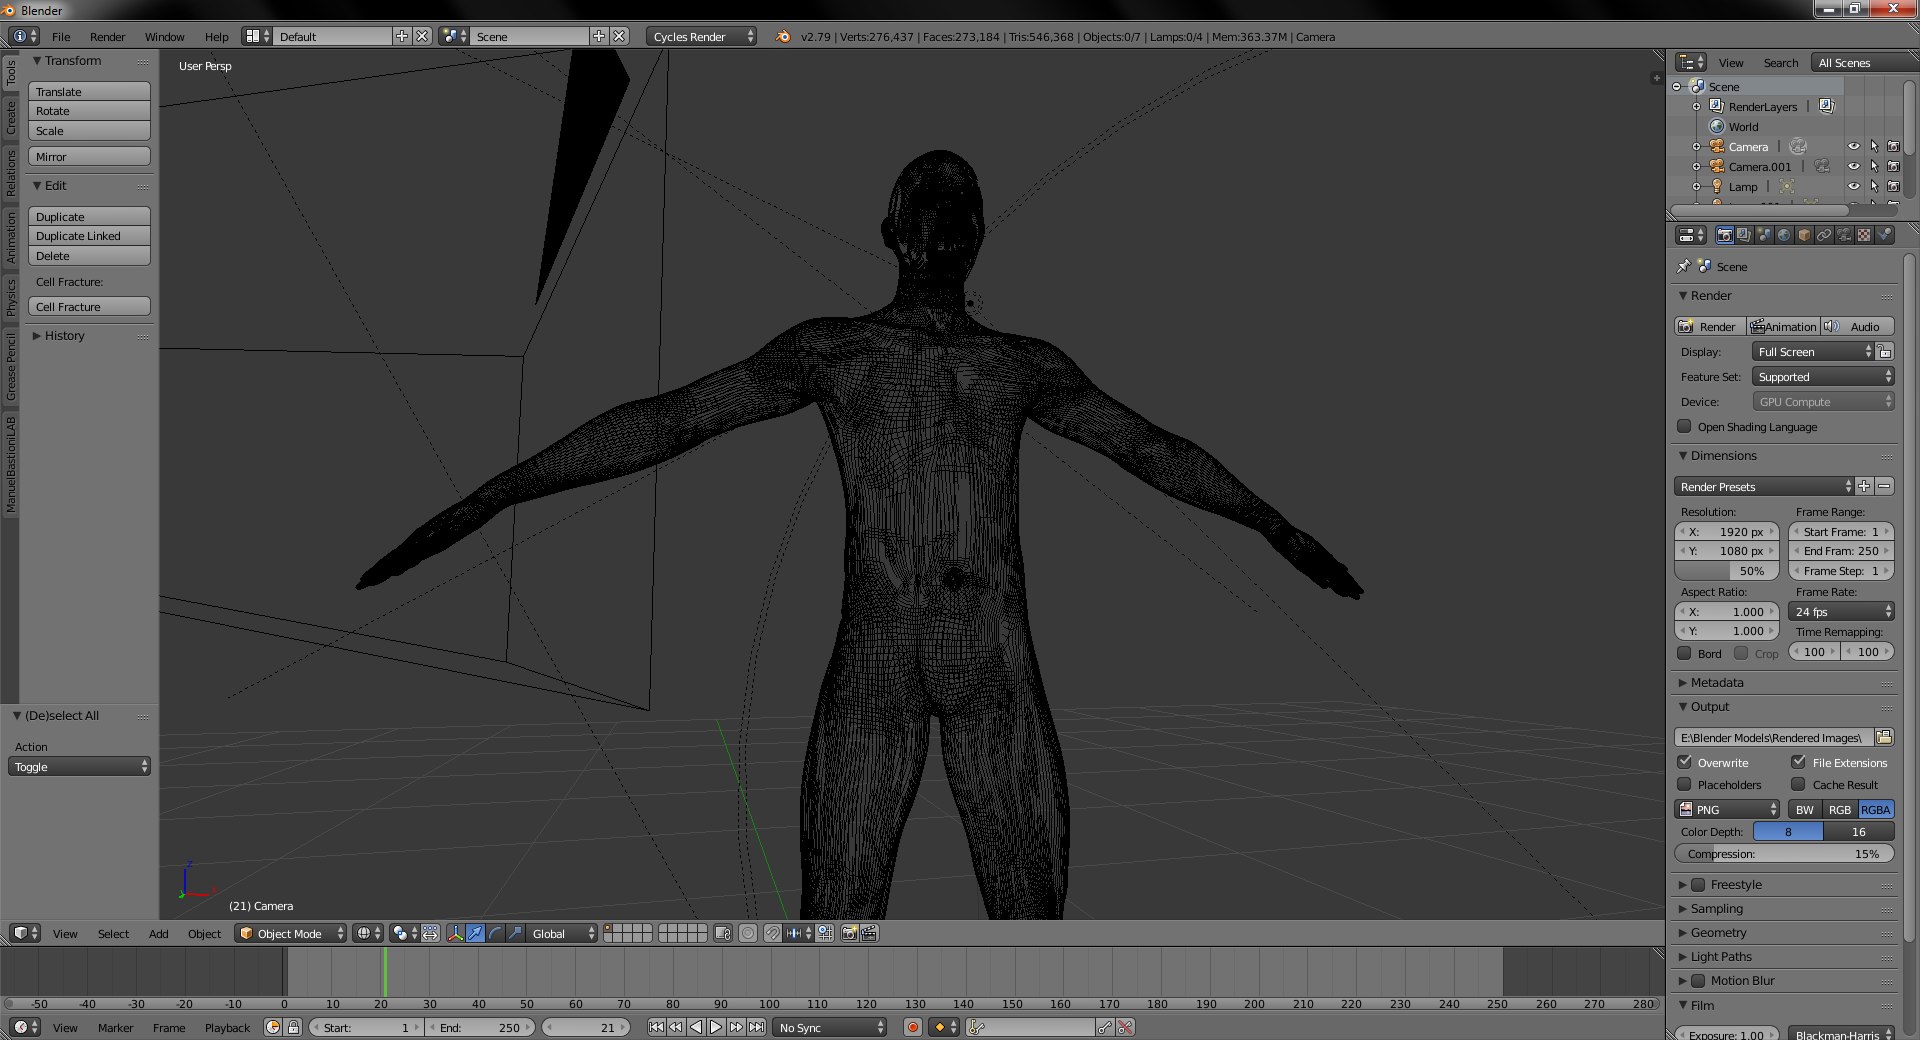This screenshot has height=1040, width=1920.
Task: Select the Rotate manipulator arc icon
Action: click(x=495, y=933)
